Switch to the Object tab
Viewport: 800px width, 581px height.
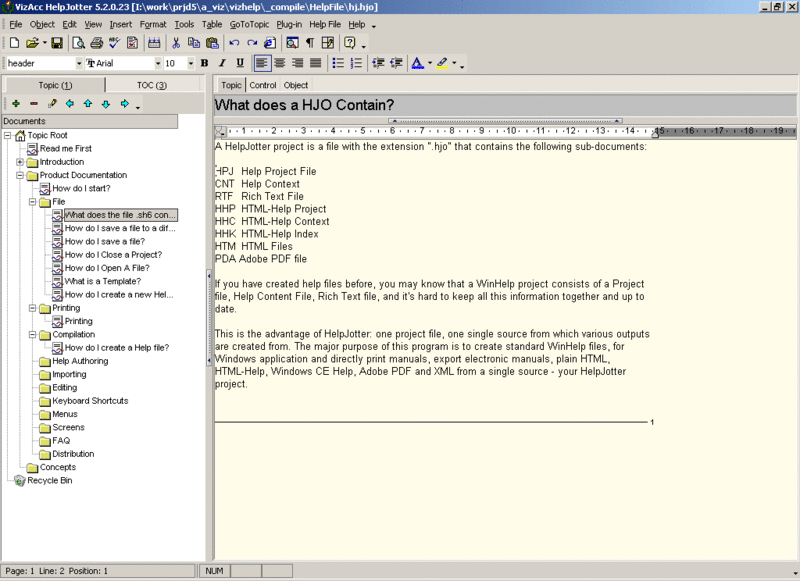point(296,85)
